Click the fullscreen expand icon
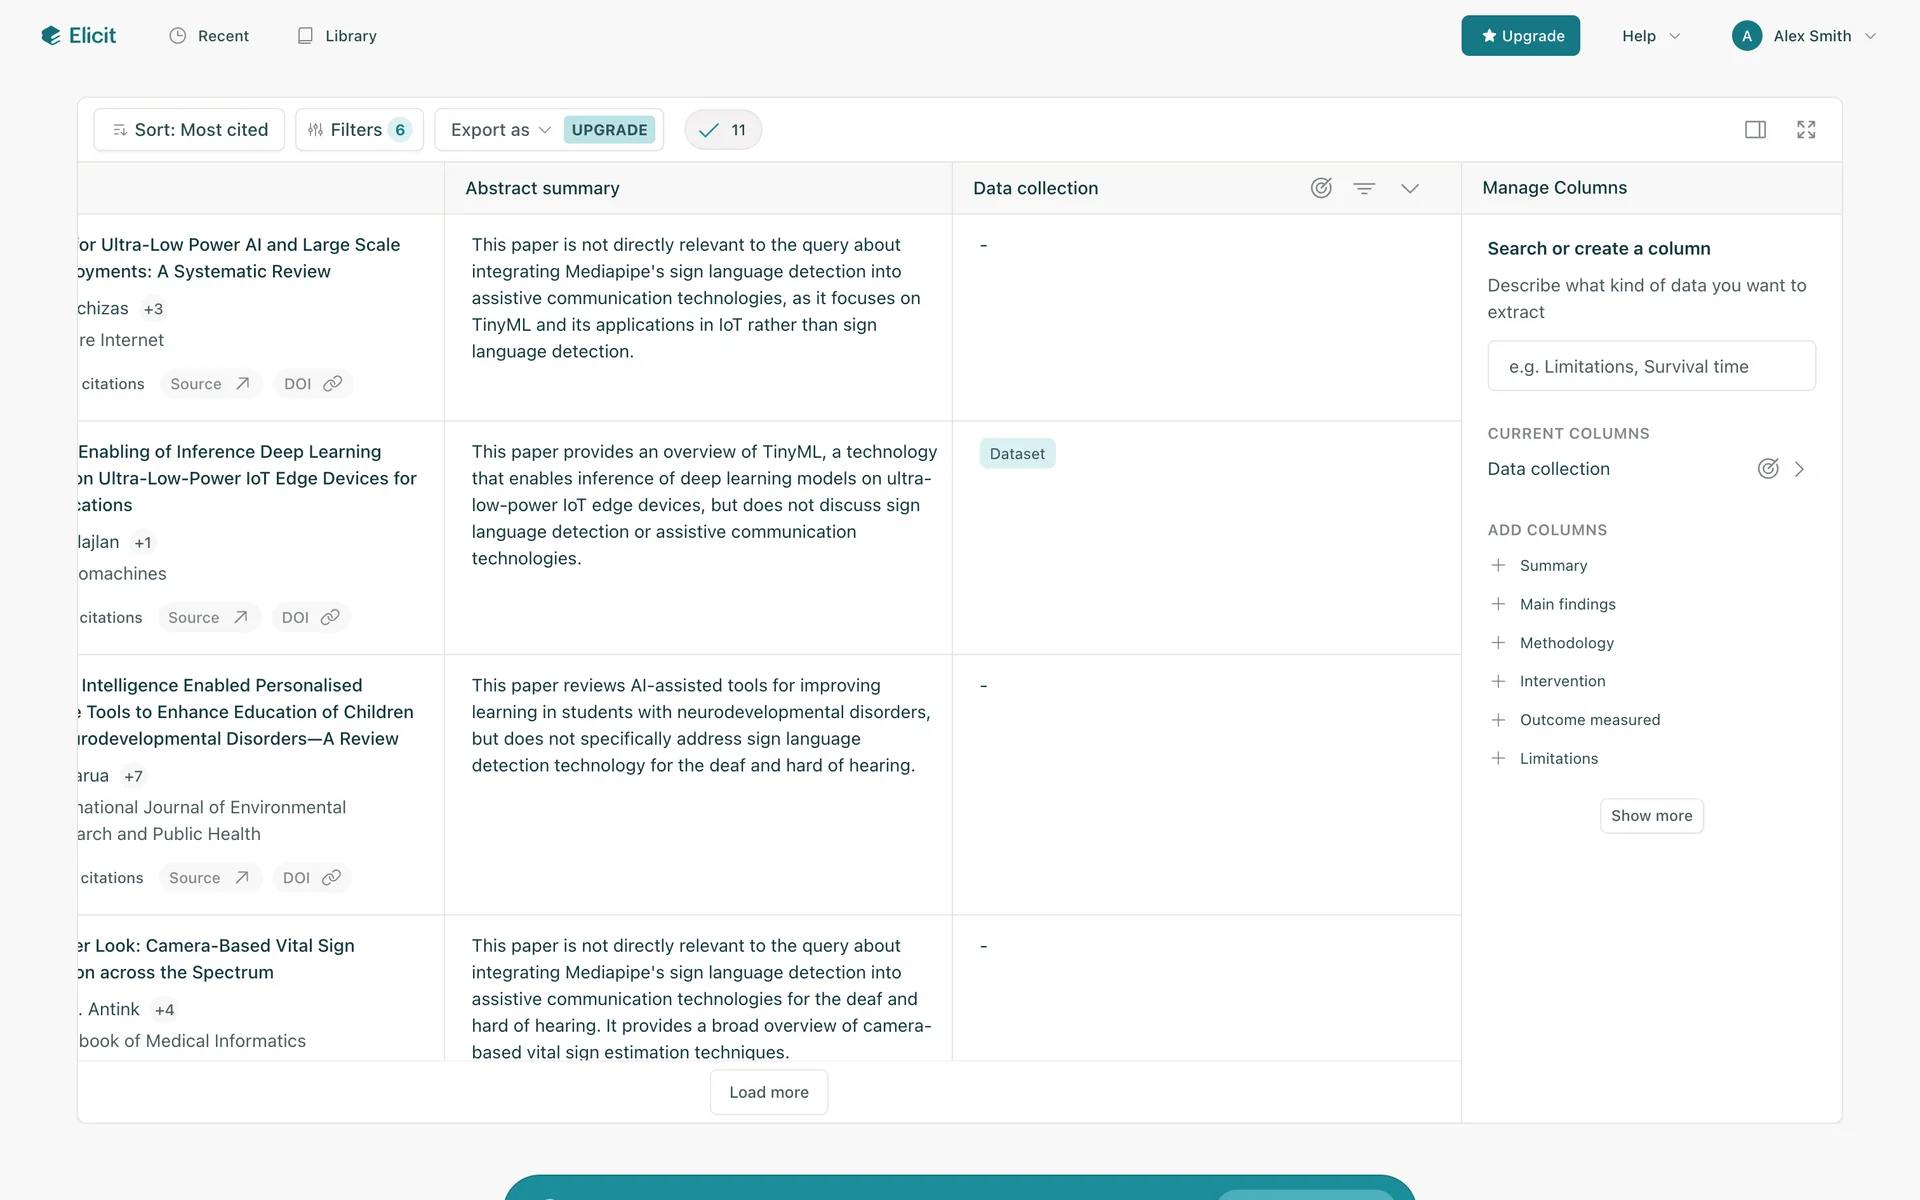1920x1200 pixels. coord(1806,130)
